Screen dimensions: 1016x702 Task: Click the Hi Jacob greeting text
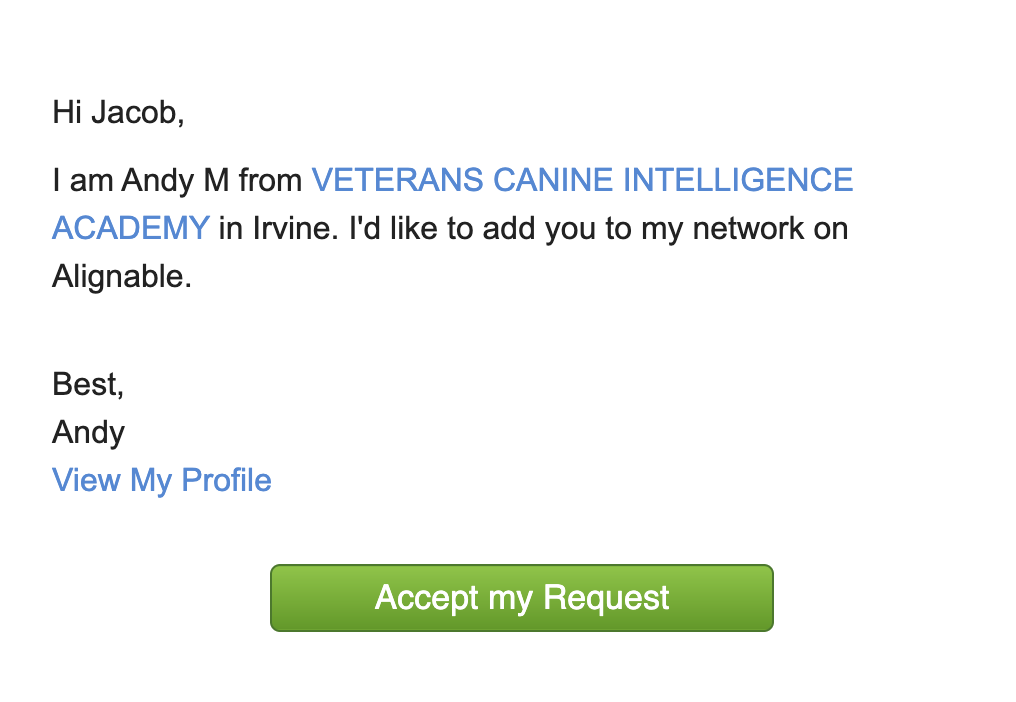[x=118, y=113]
